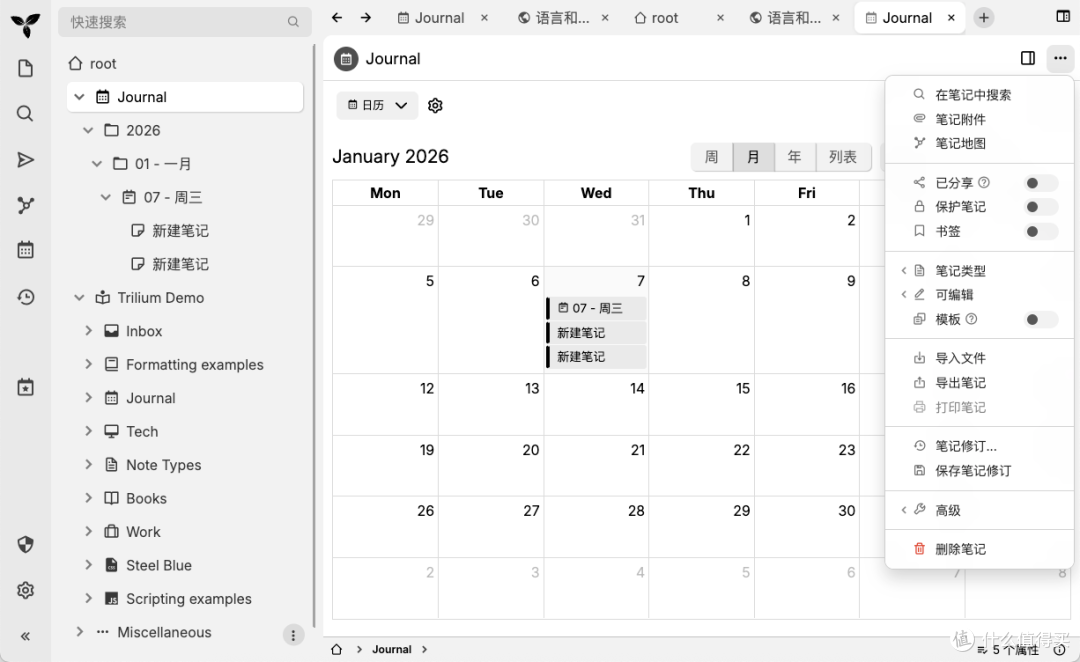
Task: Open the note map launcher icon
Action: (x=25, y=205)
